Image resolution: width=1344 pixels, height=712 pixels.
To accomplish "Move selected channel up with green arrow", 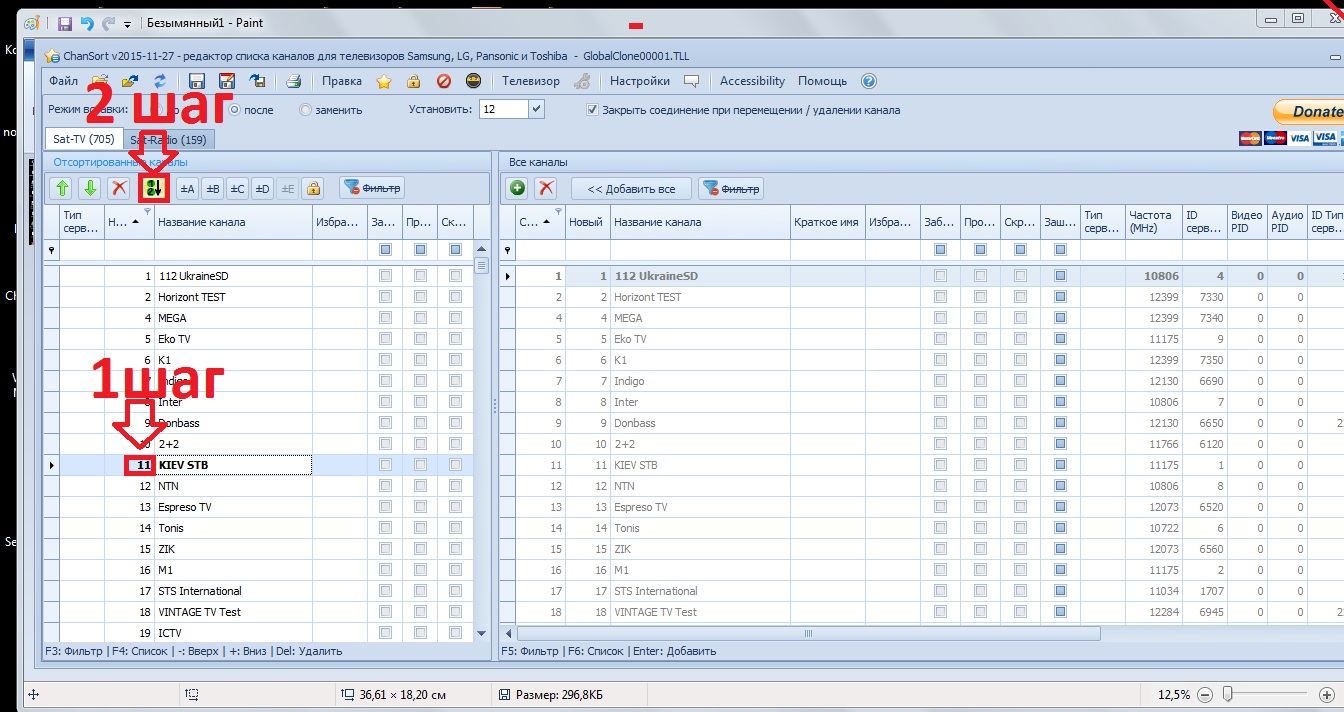I will tap(62, 188).
